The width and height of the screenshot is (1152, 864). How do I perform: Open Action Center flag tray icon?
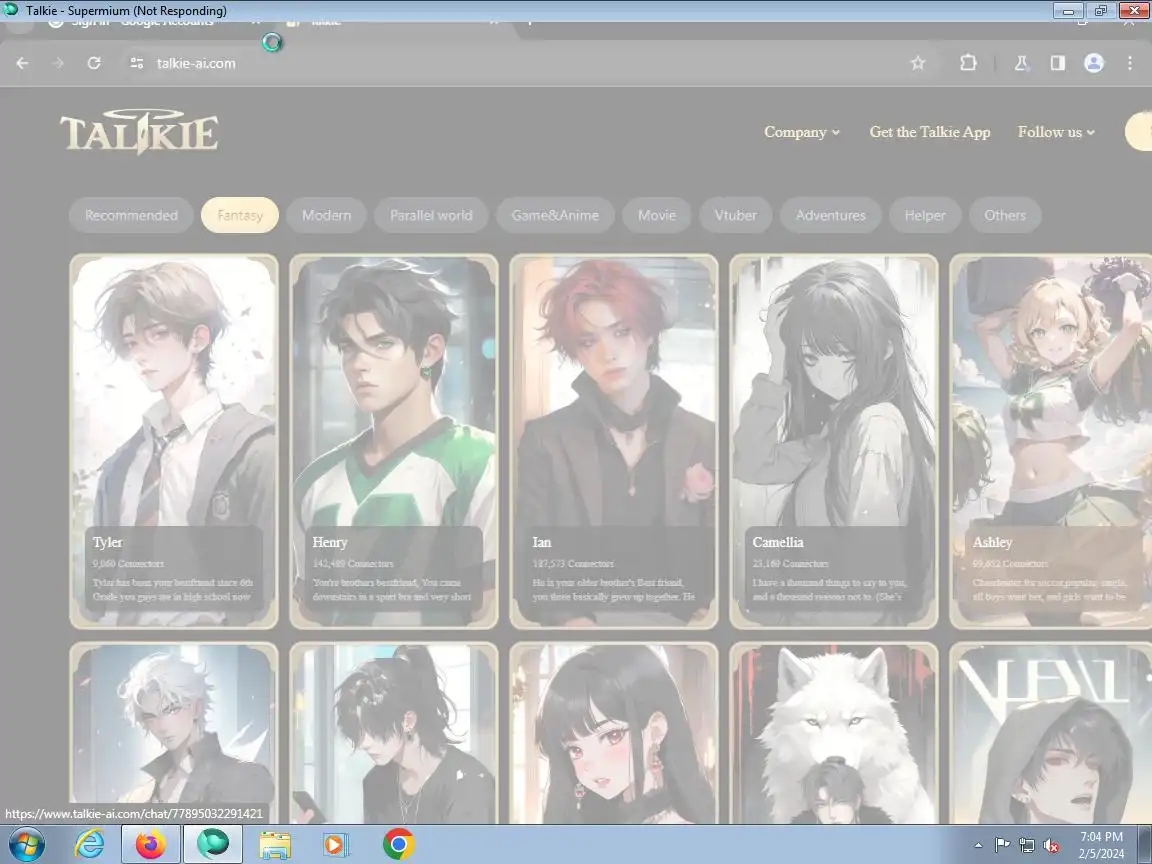pyautogui.click(x=1002, y=846)
